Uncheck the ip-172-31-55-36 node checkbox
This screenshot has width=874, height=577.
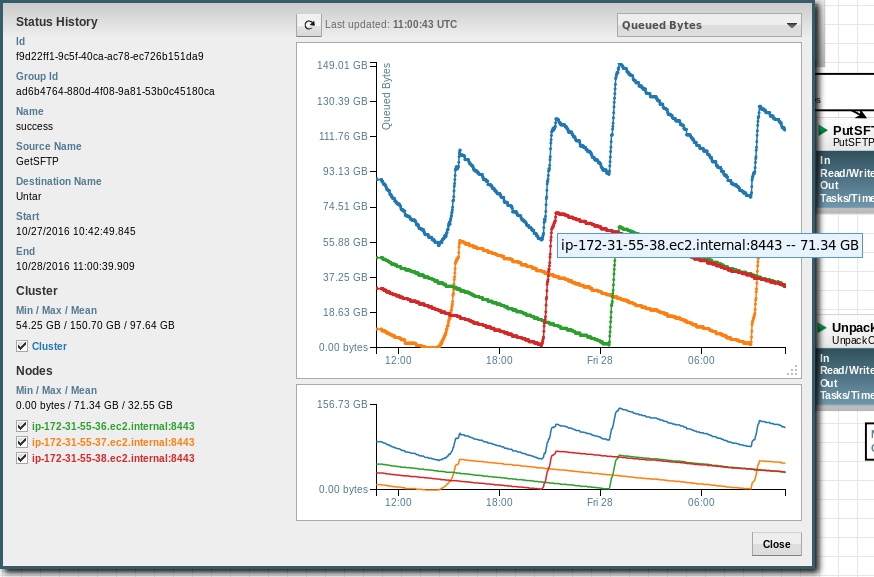[x=22, y=426]
